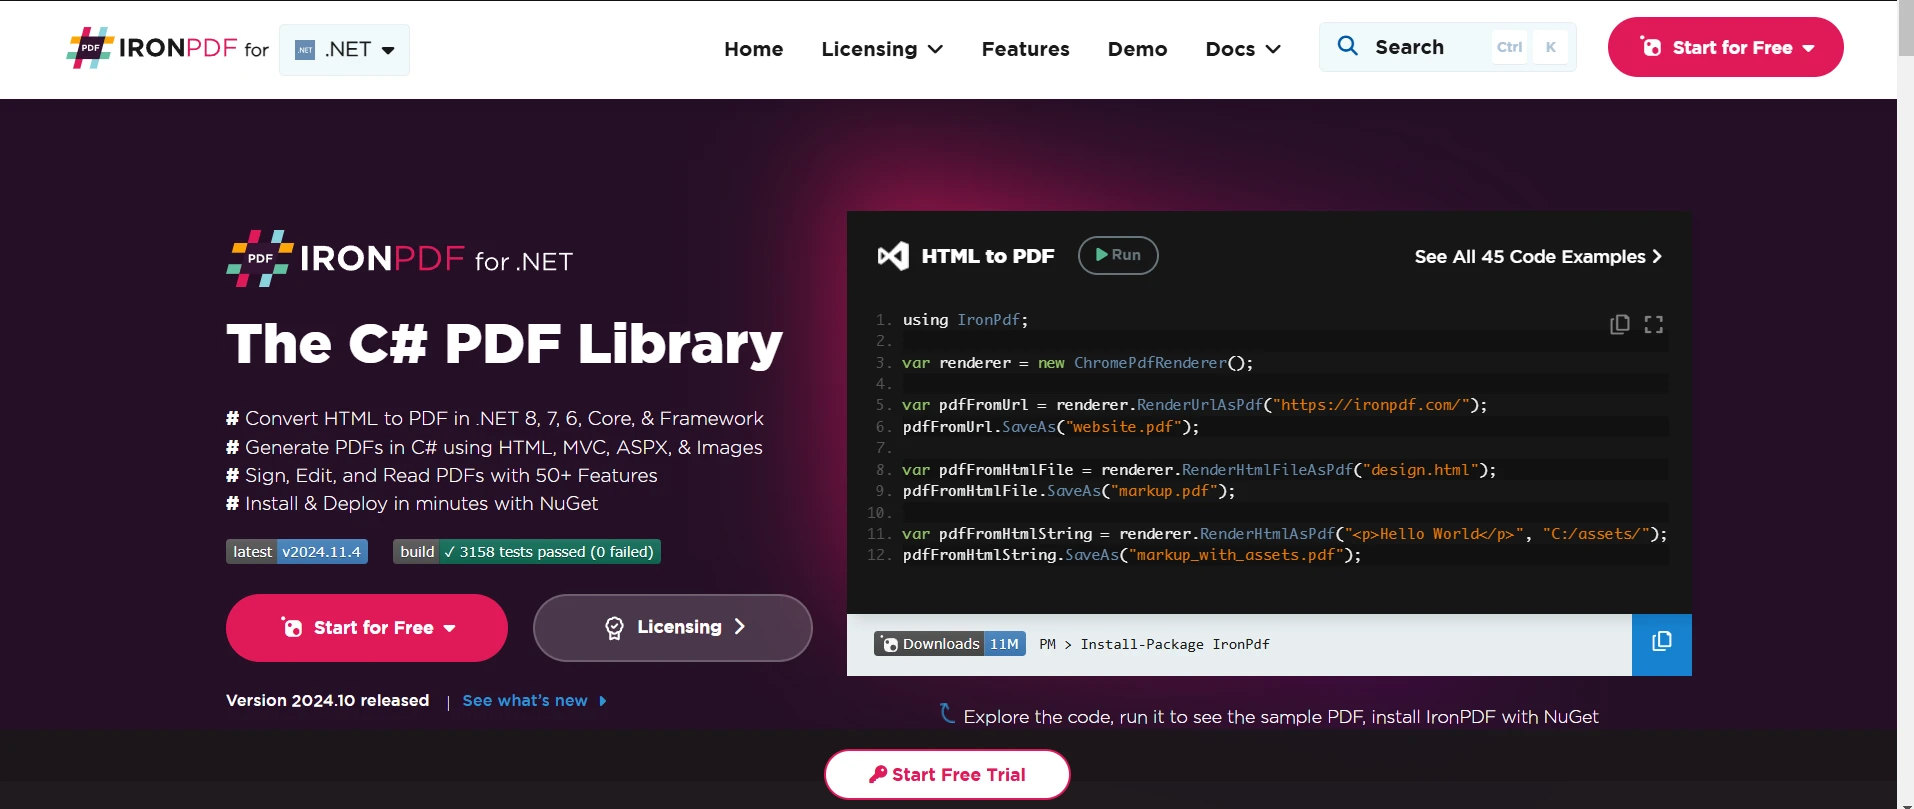Open the .NET language dropdown
1914x809 pixels.
(x=344, y=50)
